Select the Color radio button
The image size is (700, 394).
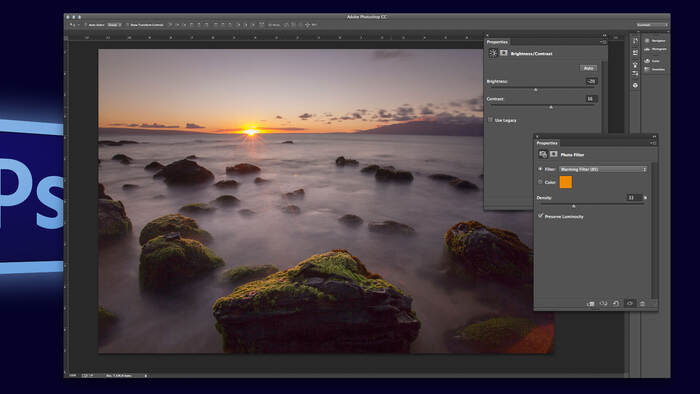pyautogui.click(x=540, y=182)
